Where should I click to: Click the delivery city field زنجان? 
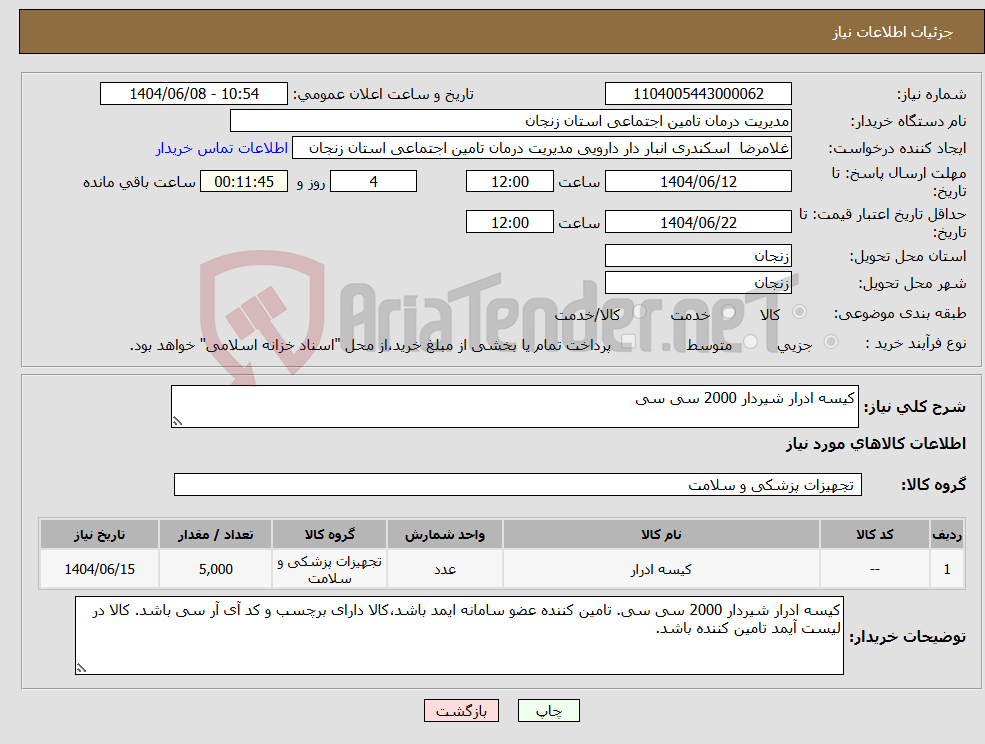698,283
